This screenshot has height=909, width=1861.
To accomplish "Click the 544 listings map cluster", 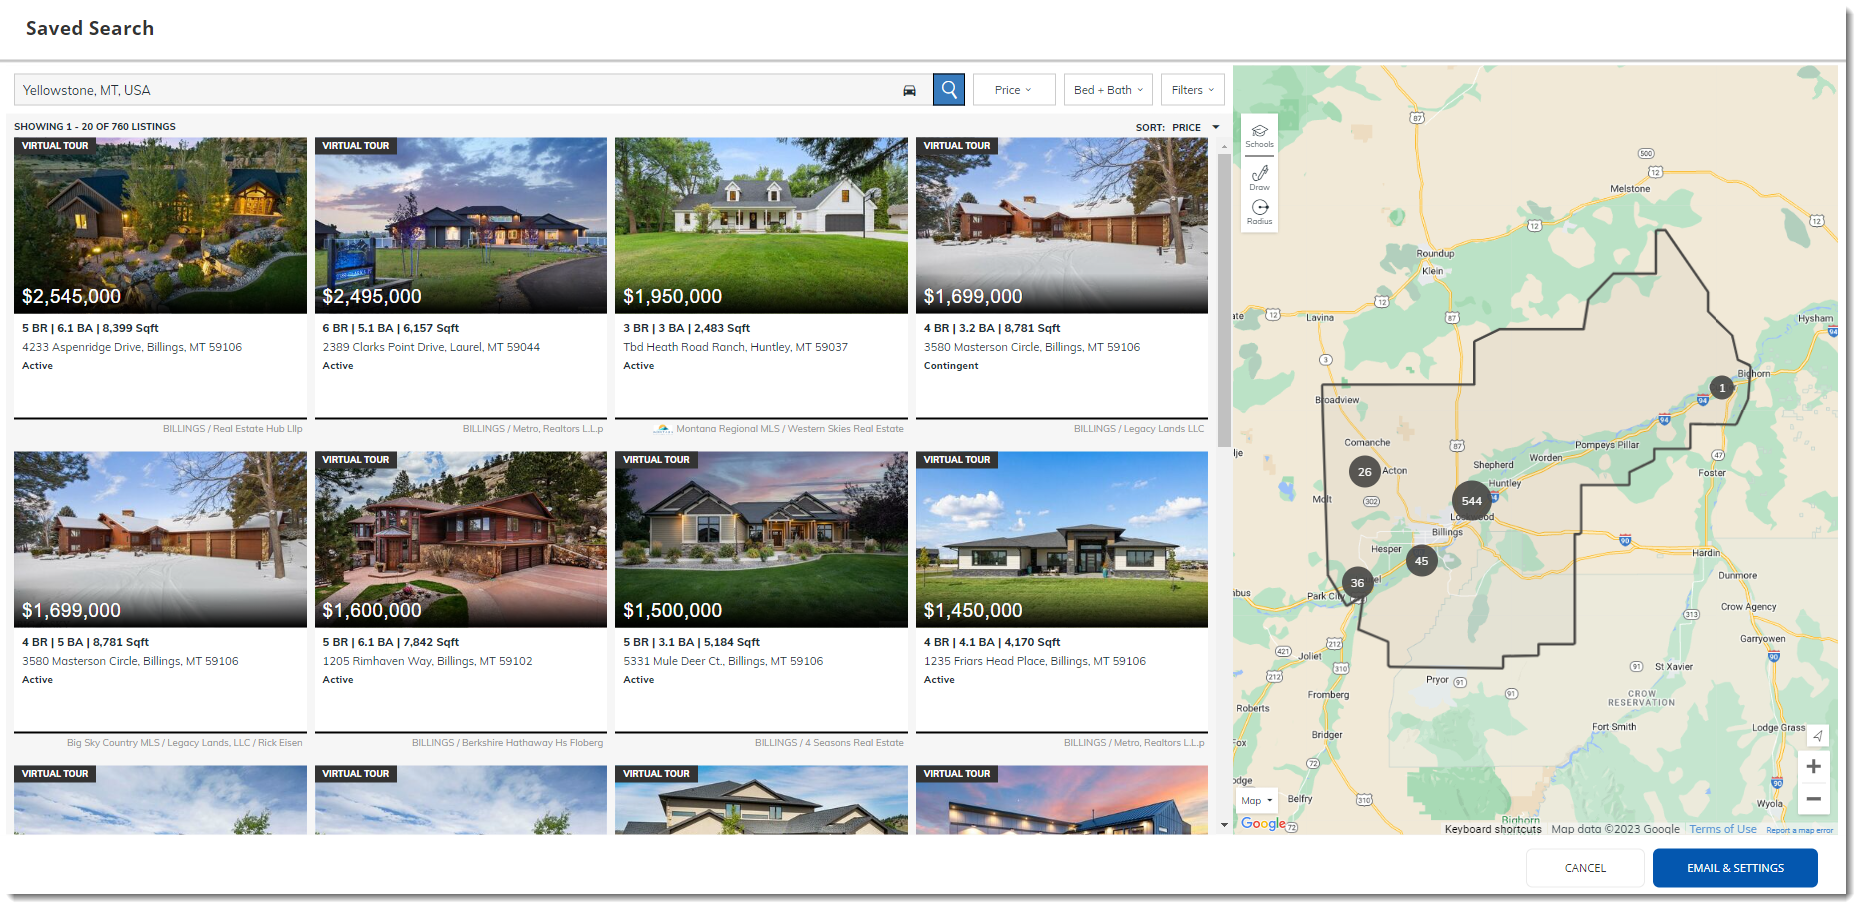I will click(x=1471, y=501).
